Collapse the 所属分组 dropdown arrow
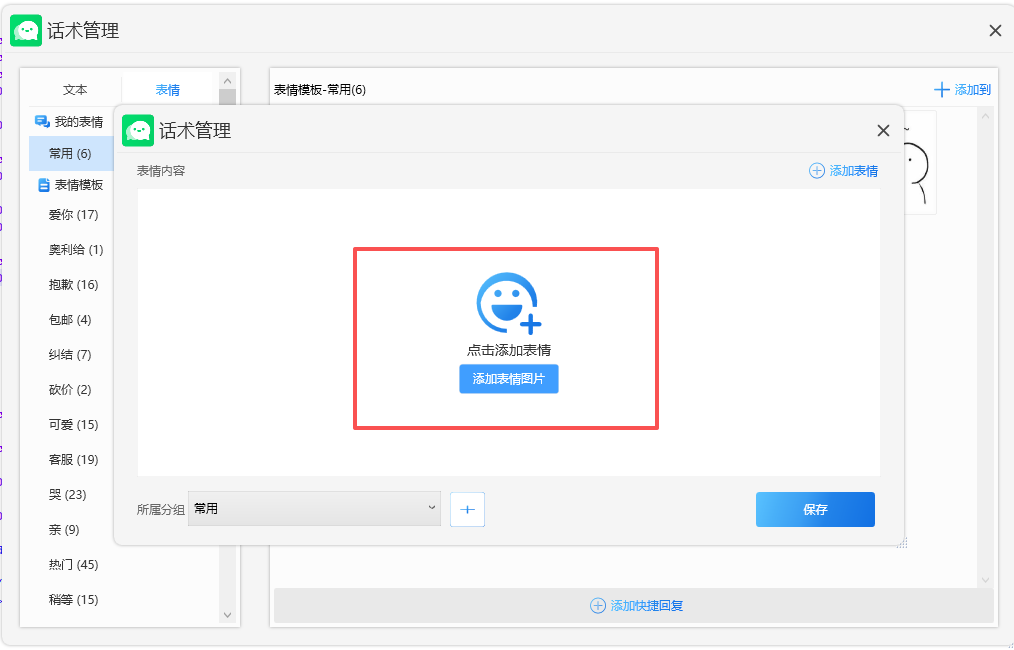 [431, 509]
